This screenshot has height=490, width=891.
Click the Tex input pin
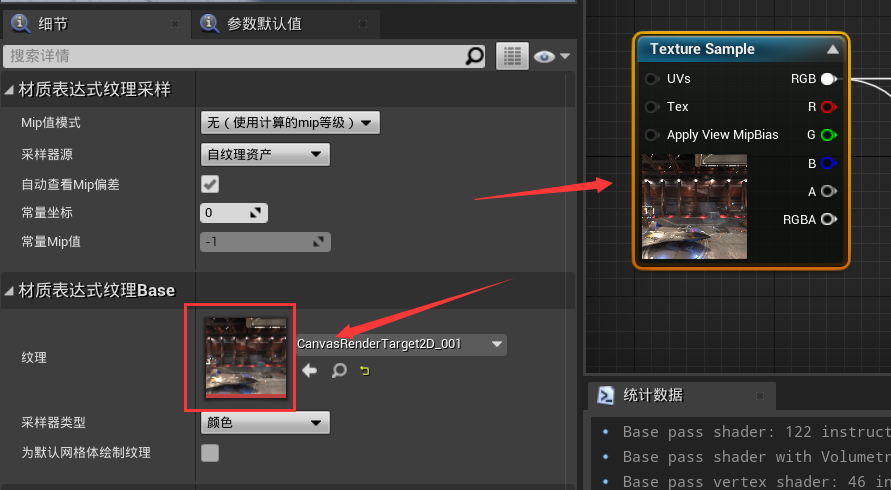tap(651, 107)
